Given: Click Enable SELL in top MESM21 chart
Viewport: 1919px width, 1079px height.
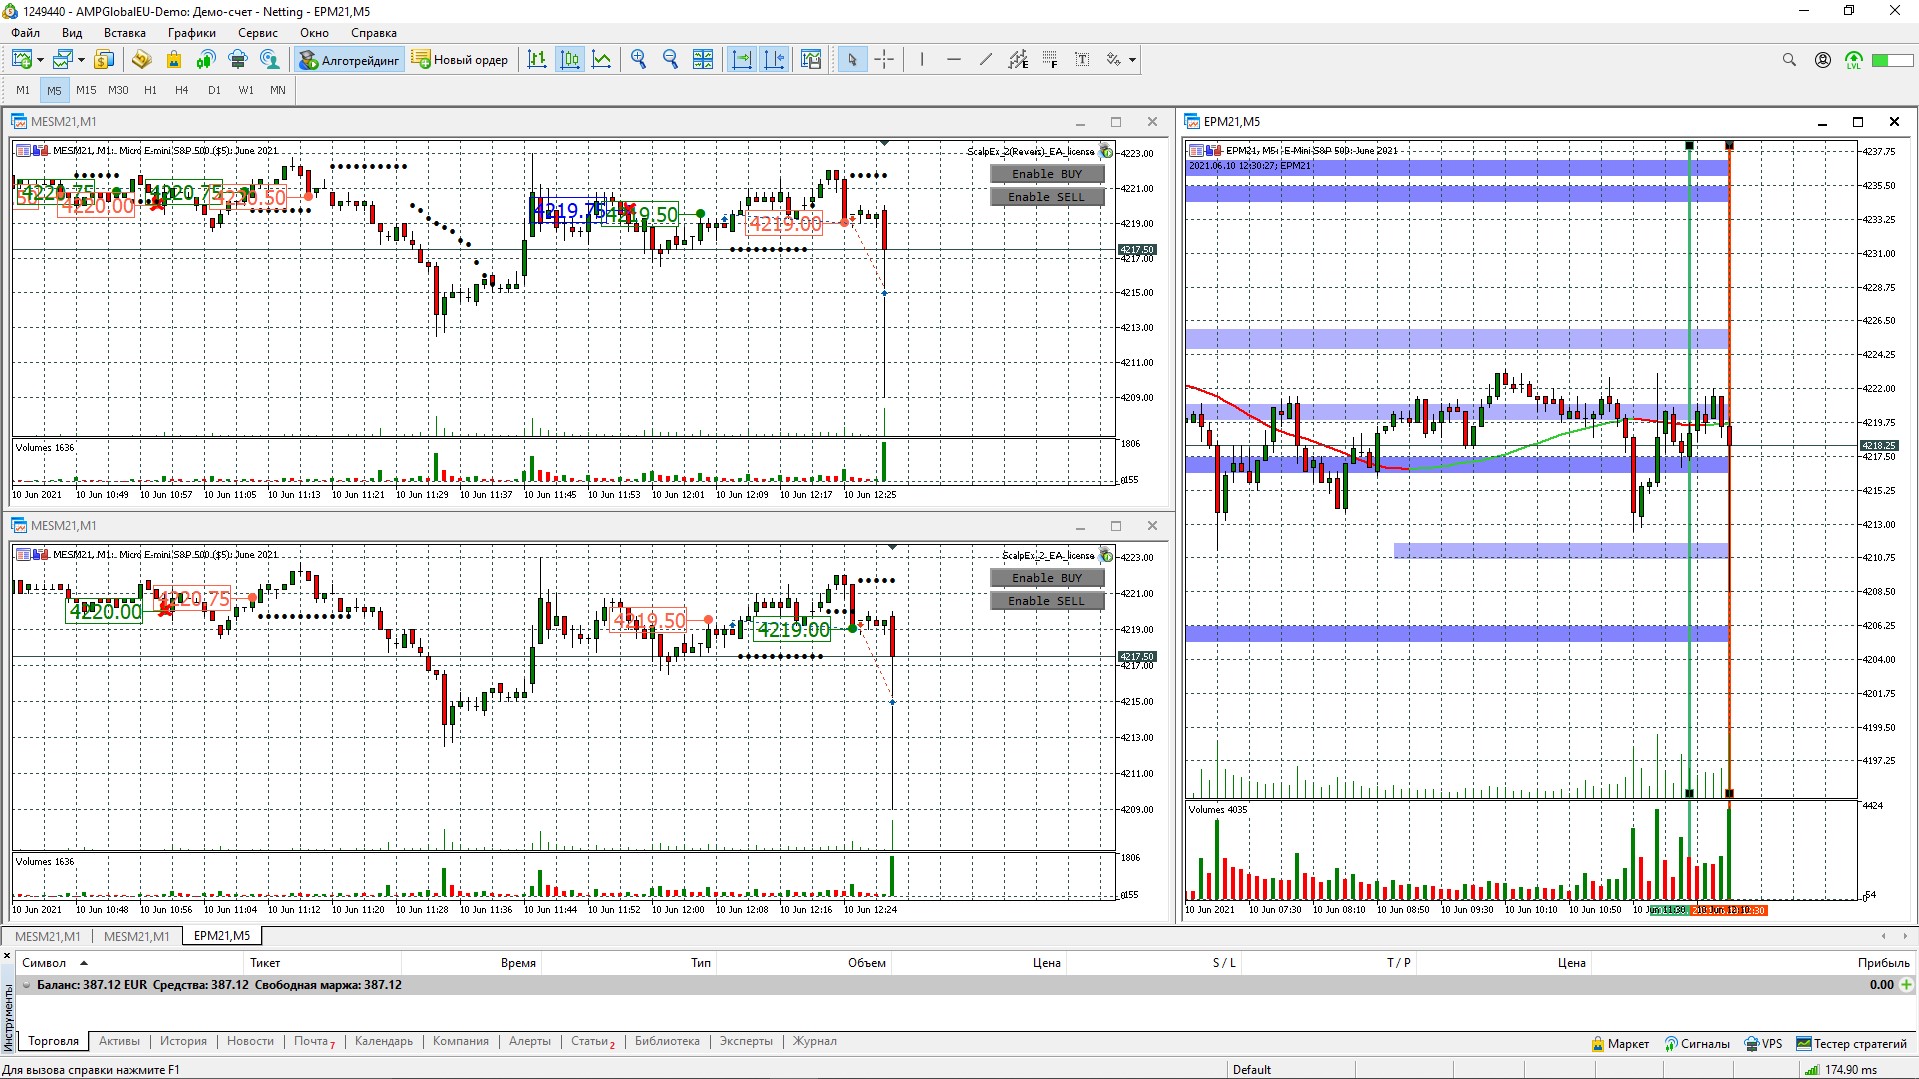Looking at the screenshot, I should [x=1047, y=197].
